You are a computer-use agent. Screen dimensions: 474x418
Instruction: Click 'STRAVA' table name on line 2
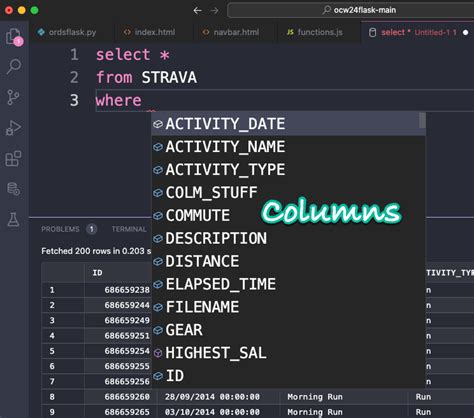point(169,77)
